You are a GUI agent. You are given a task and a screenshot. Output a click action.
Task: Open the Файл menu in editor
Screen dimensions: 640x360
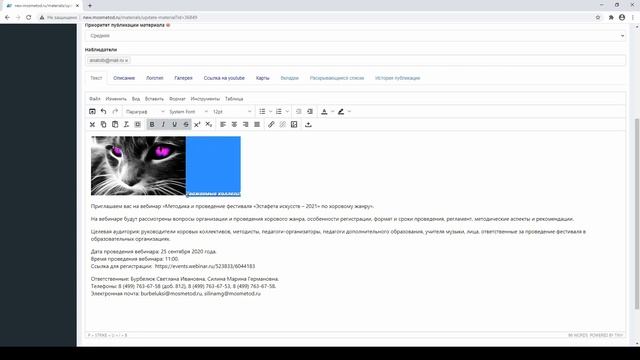click(x=95, y=99)
